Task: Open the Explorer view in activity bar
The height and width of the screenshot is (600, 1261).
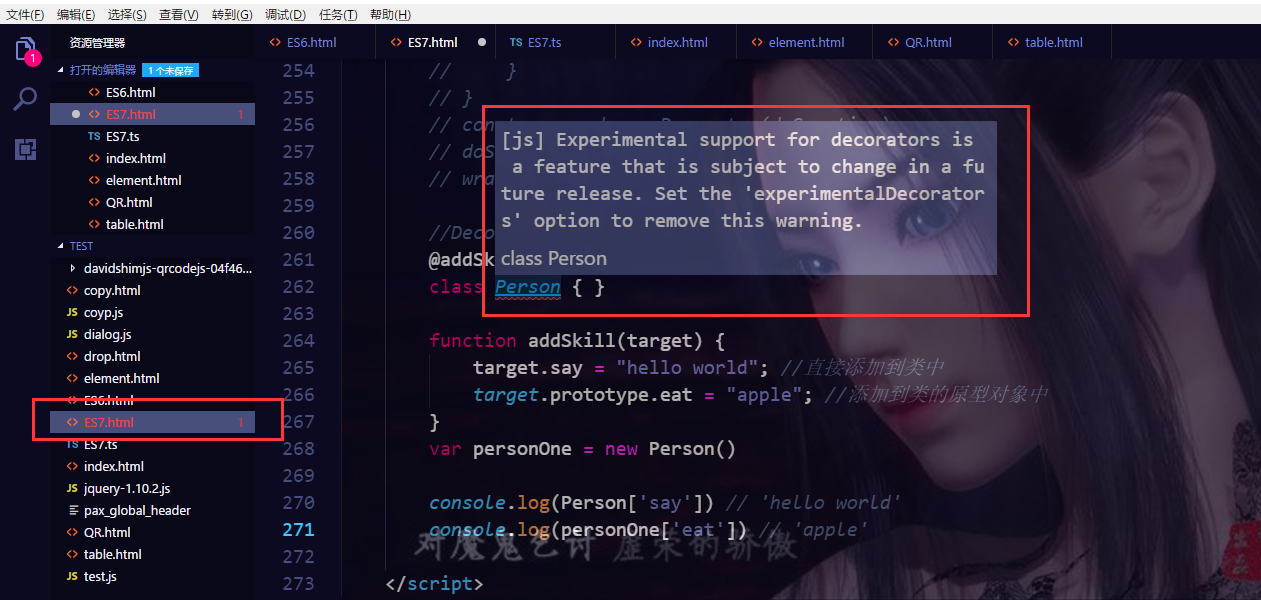Action: (x=25, y=49)
